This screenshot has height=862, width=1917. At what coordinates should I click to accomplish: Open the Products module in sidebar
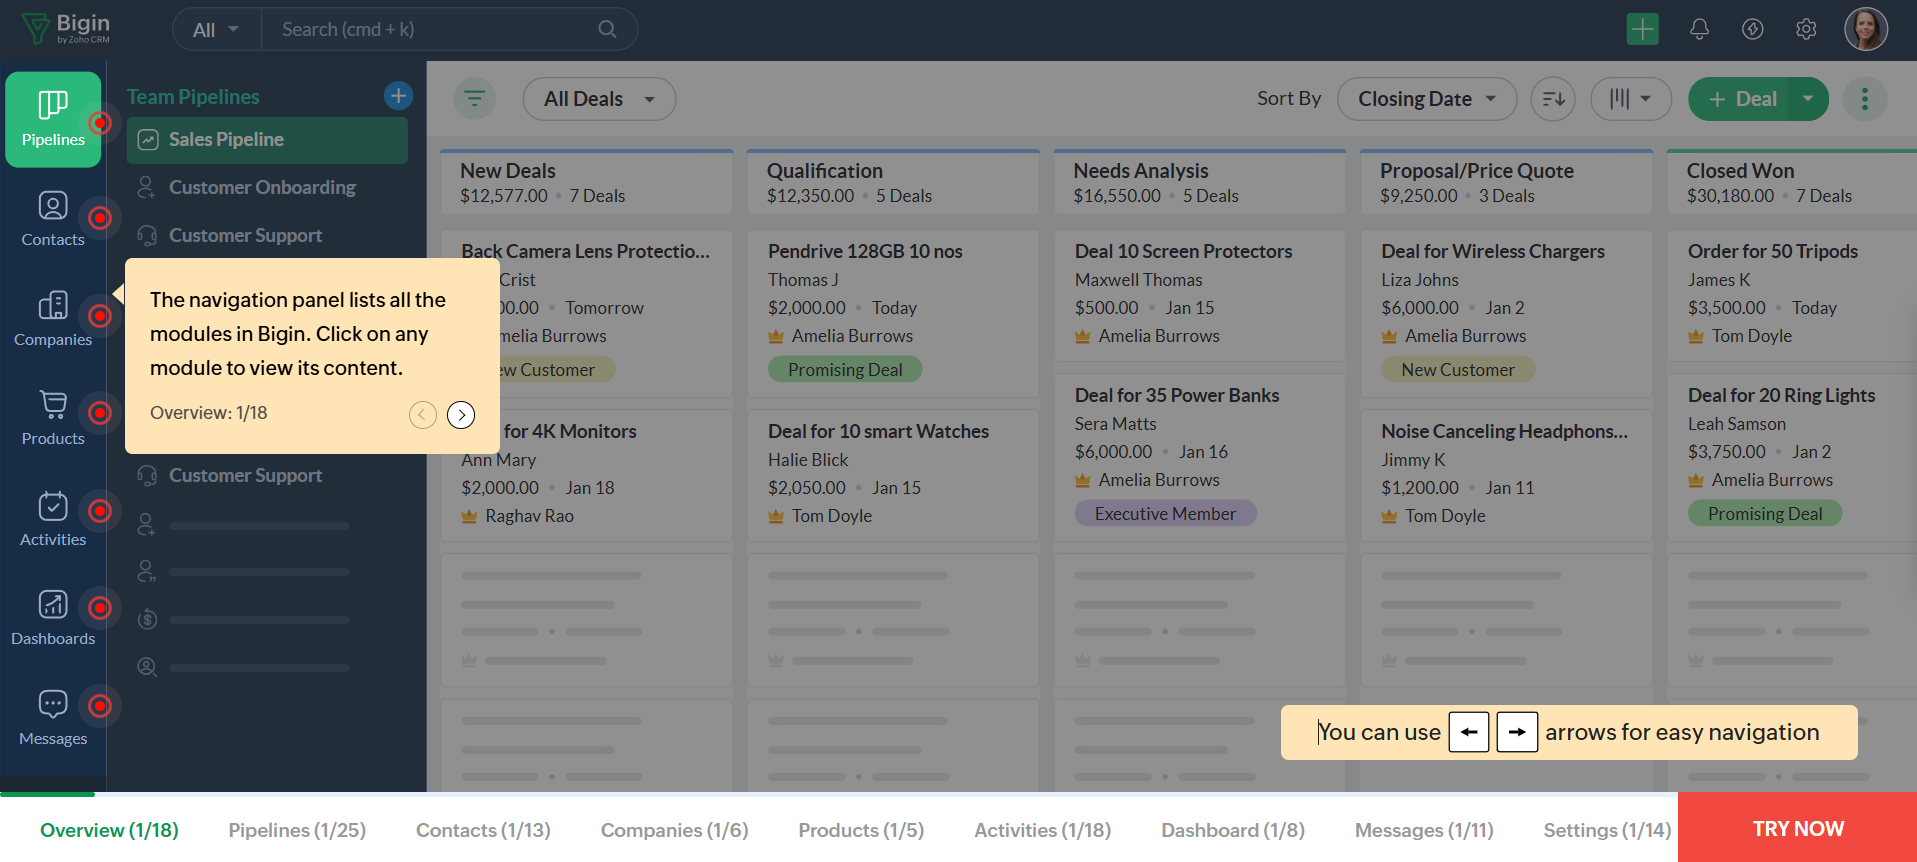click(x=53, y=418)
